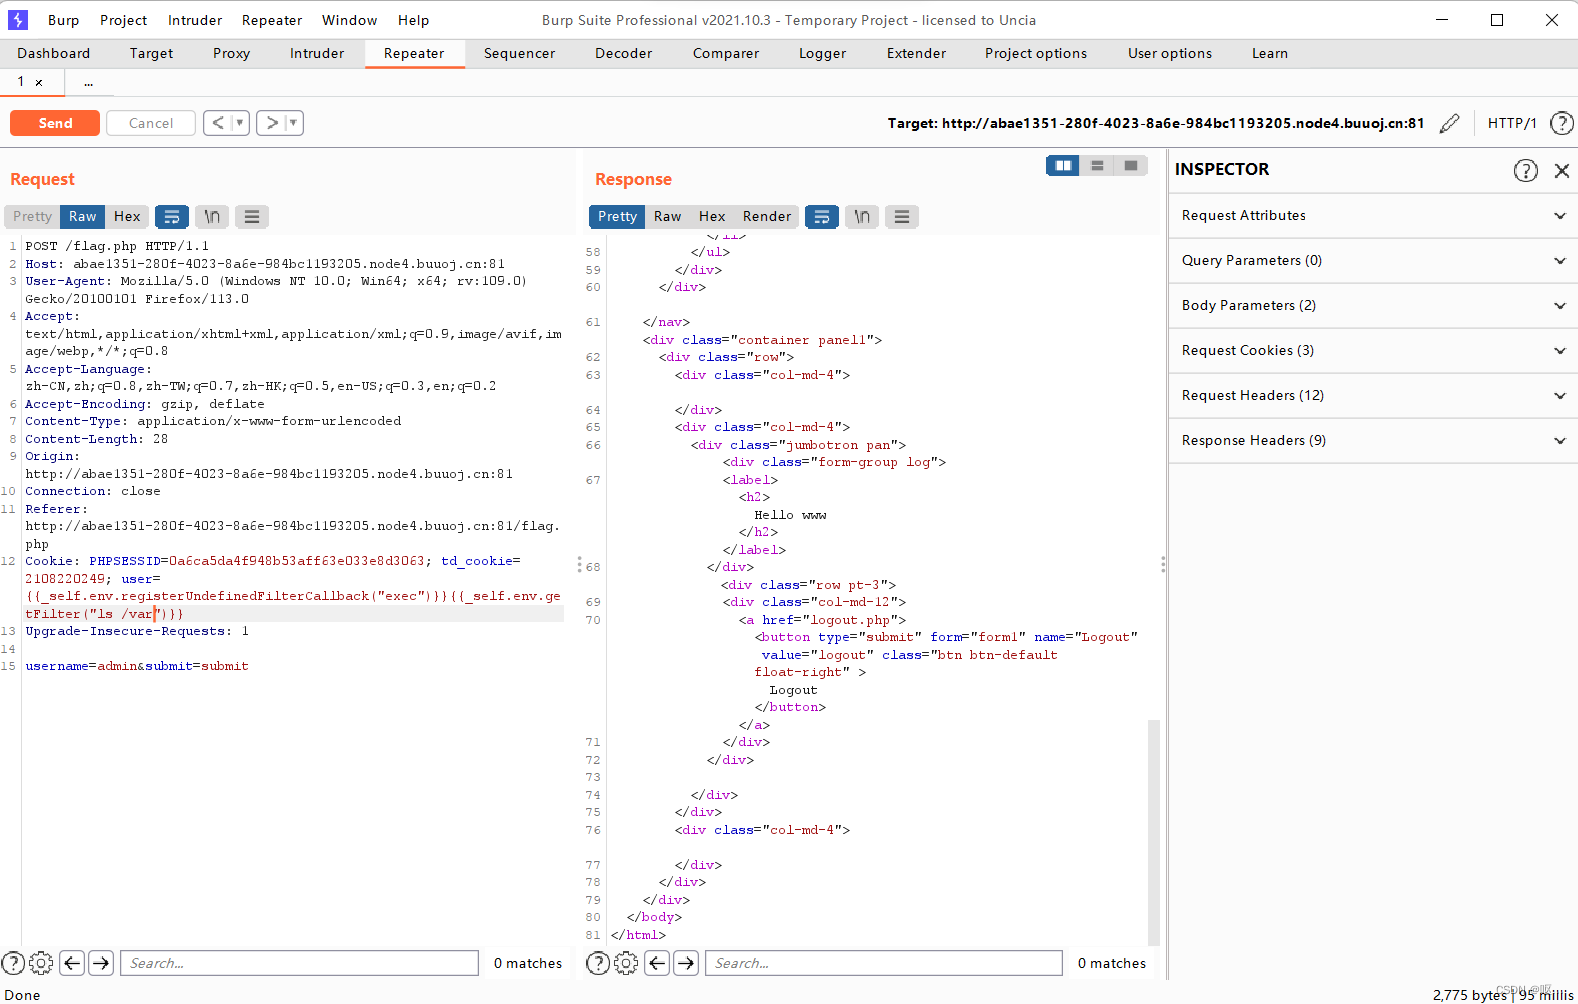This screenshot has height=1004, width=1578.
Task: Toggle response non-printable characters \n icon
Action: (x=862, y=216)
